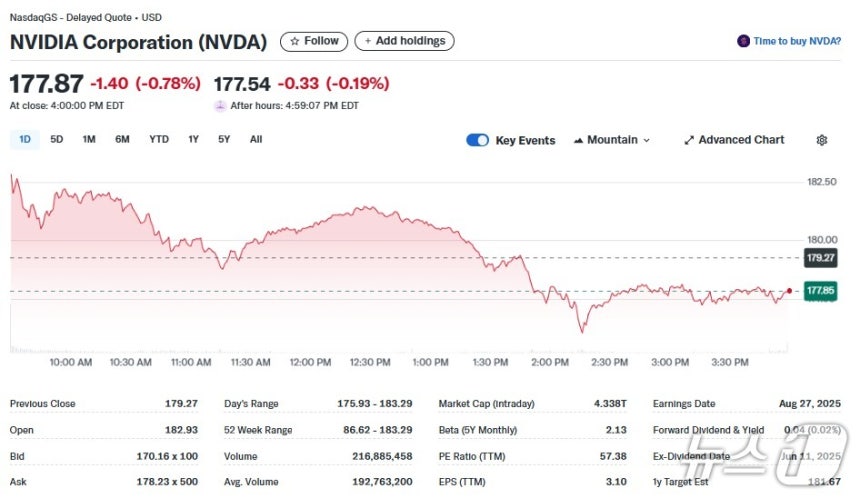
Task: Click the Advanced Chart link
Action: (x=741, y=140)
